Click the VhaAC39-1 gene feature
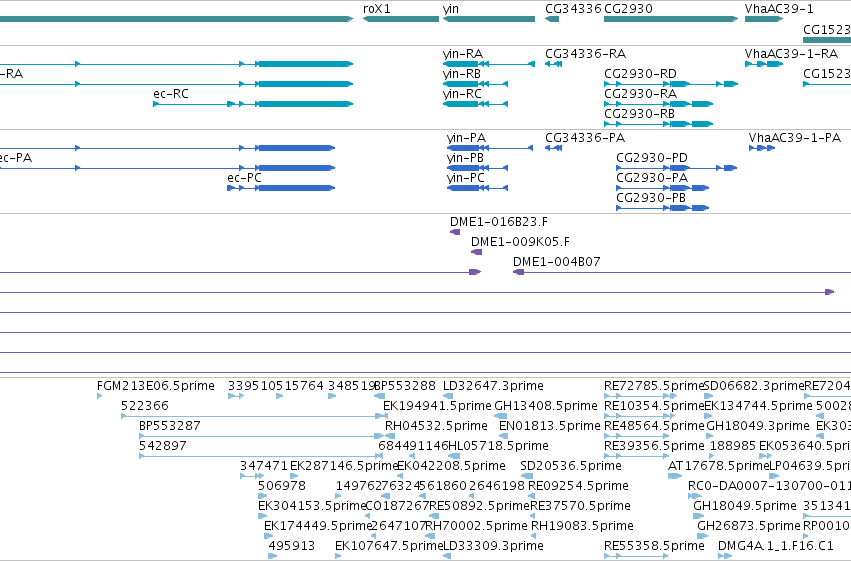Image resolution: width=851 pixels, height=561 pixels. [764, 19]
